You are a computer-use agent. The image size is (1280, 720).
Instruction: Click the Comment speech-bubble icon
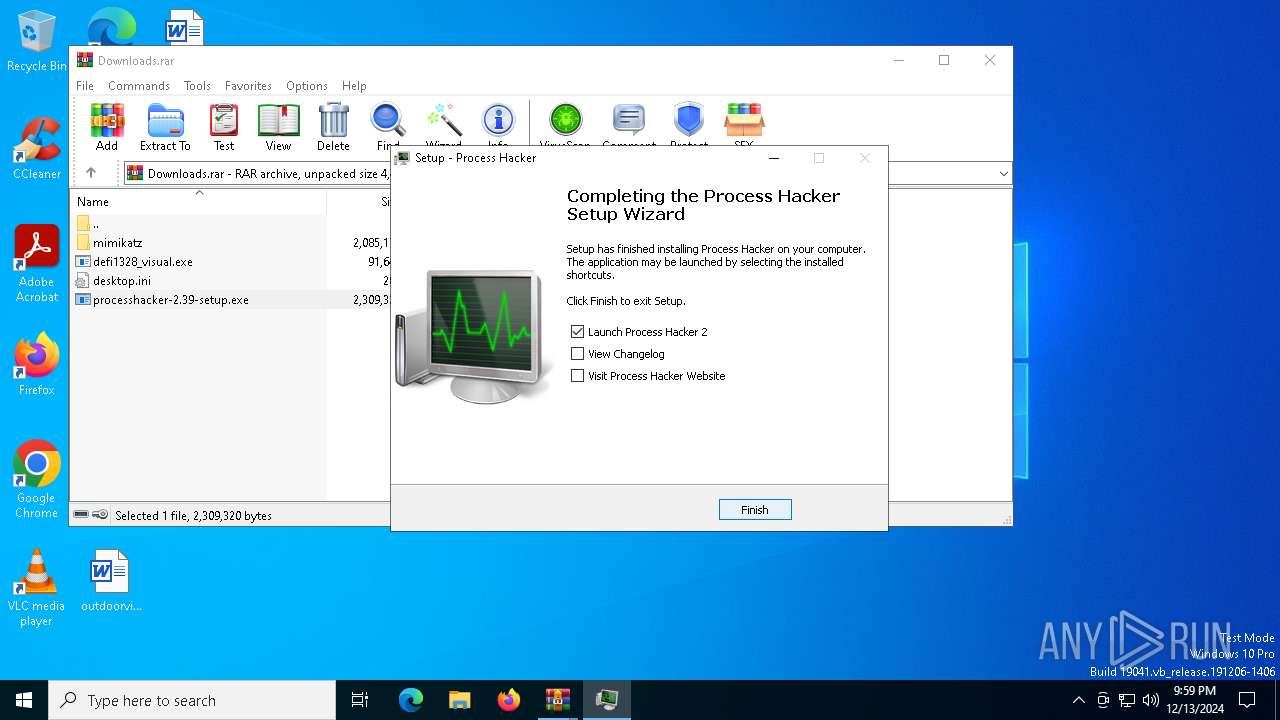[x=629, y=122]
